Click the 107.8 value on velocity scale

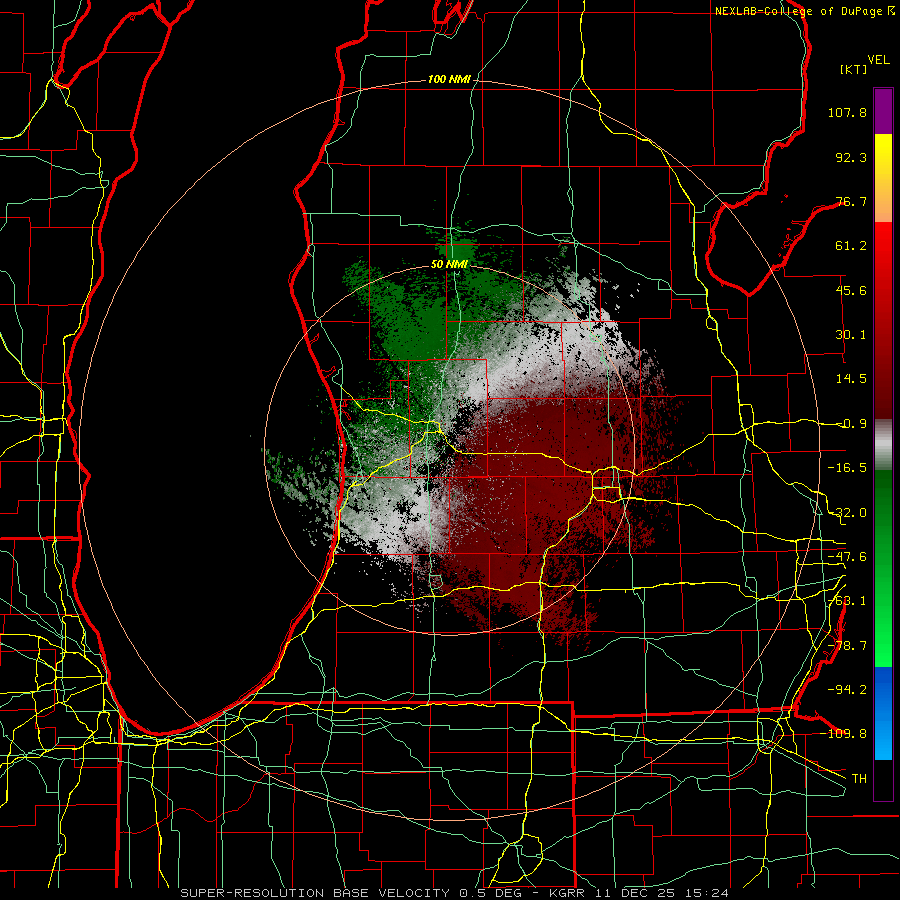847,112
